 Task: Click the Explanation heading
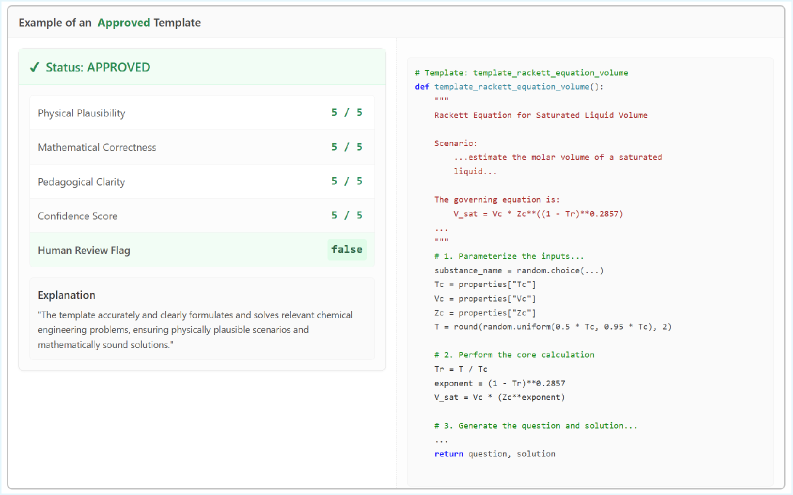66,295
